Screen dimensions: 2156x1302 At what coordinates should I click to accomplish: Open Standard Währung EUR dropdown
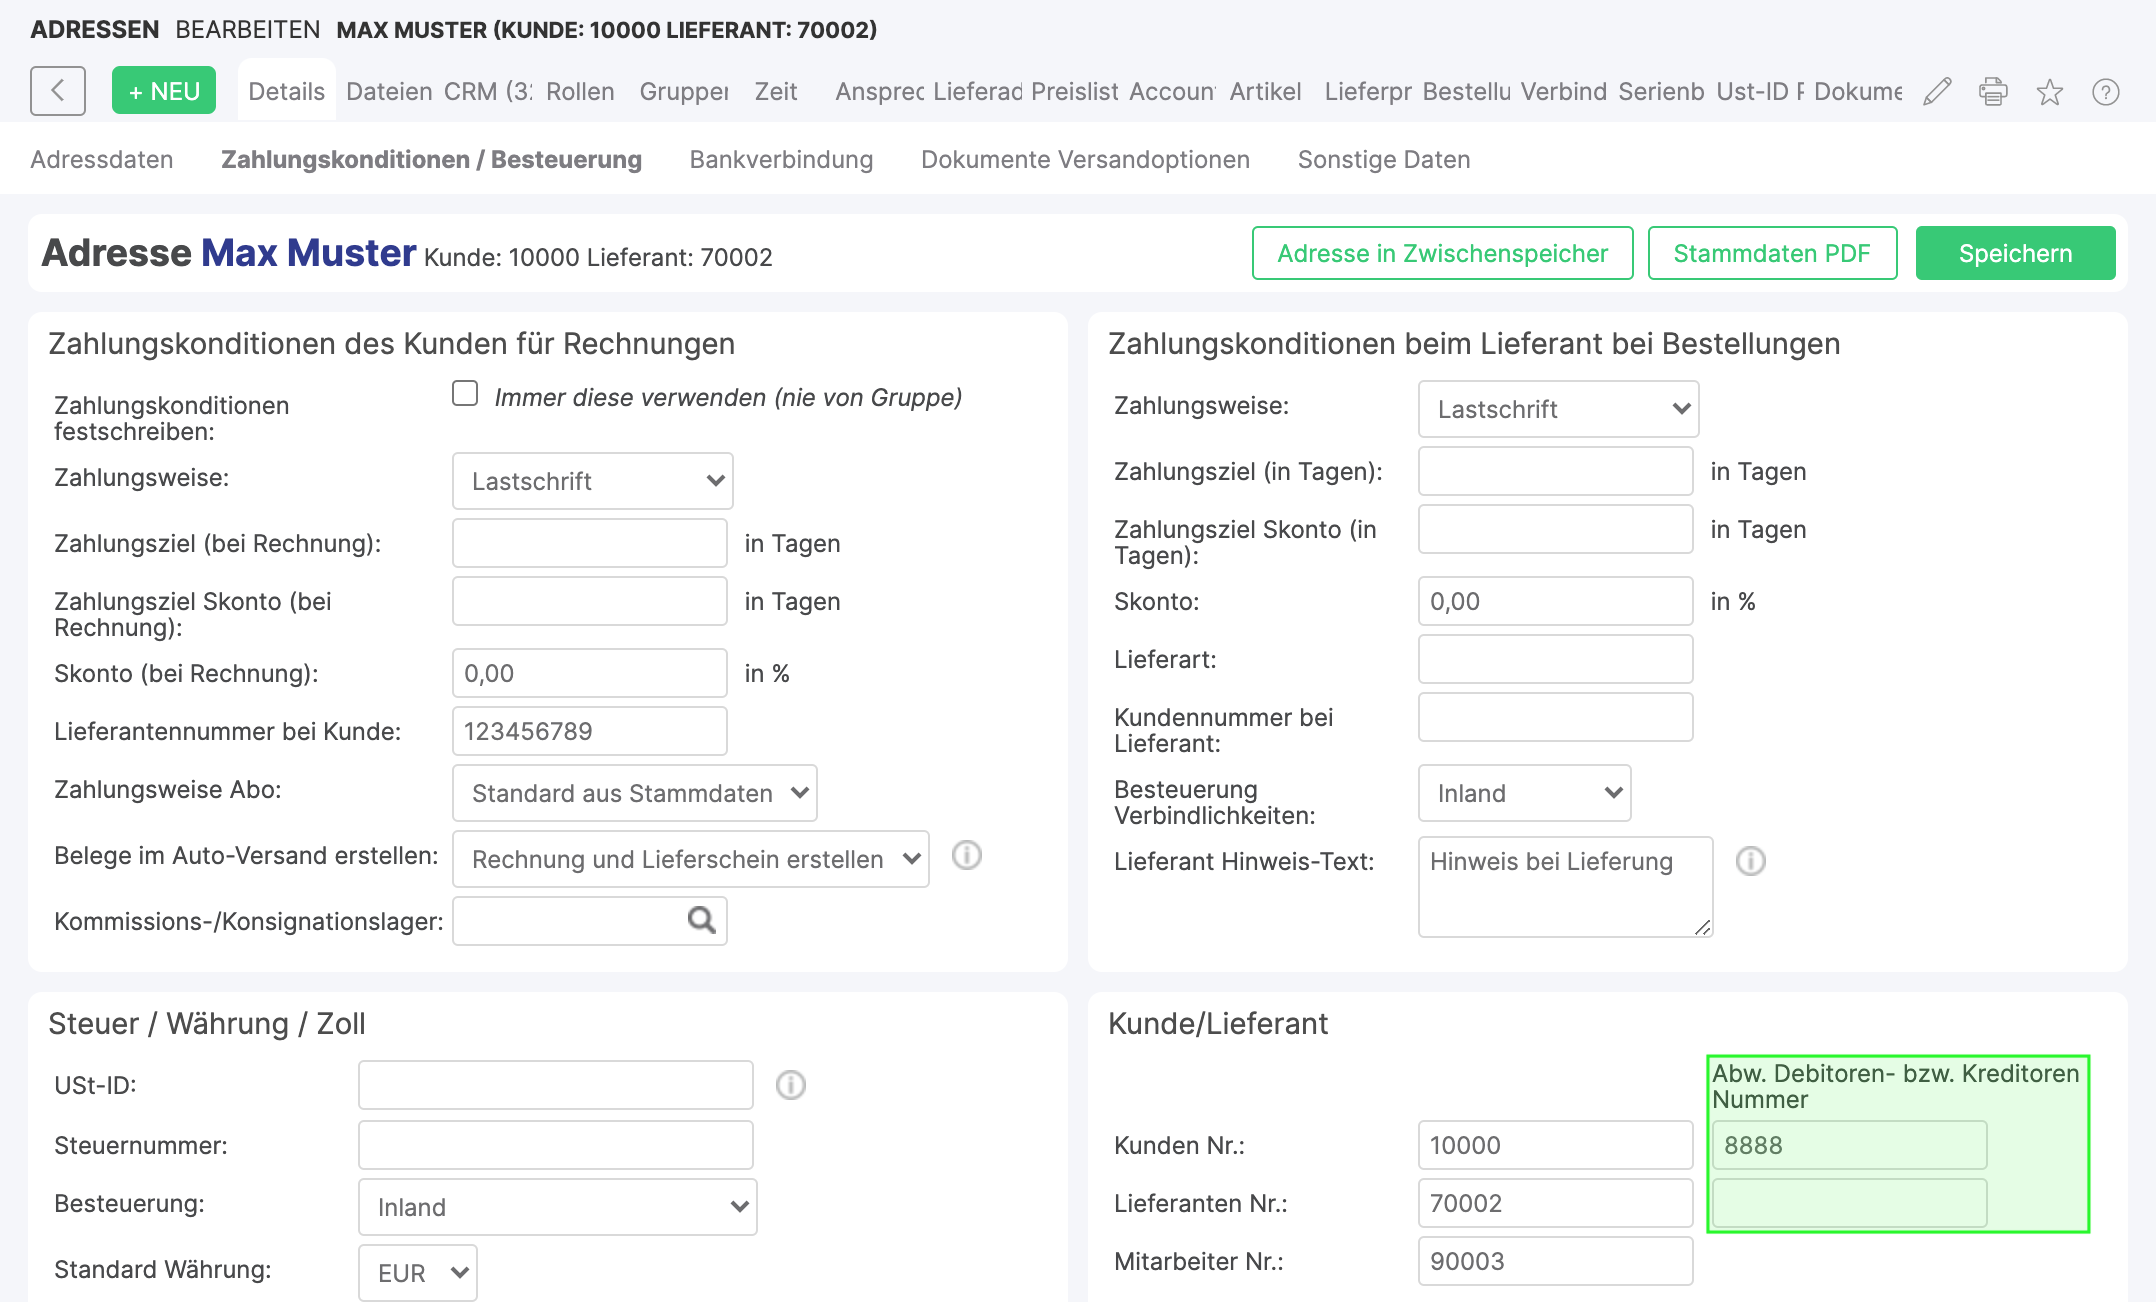[x=417, y=1272]
